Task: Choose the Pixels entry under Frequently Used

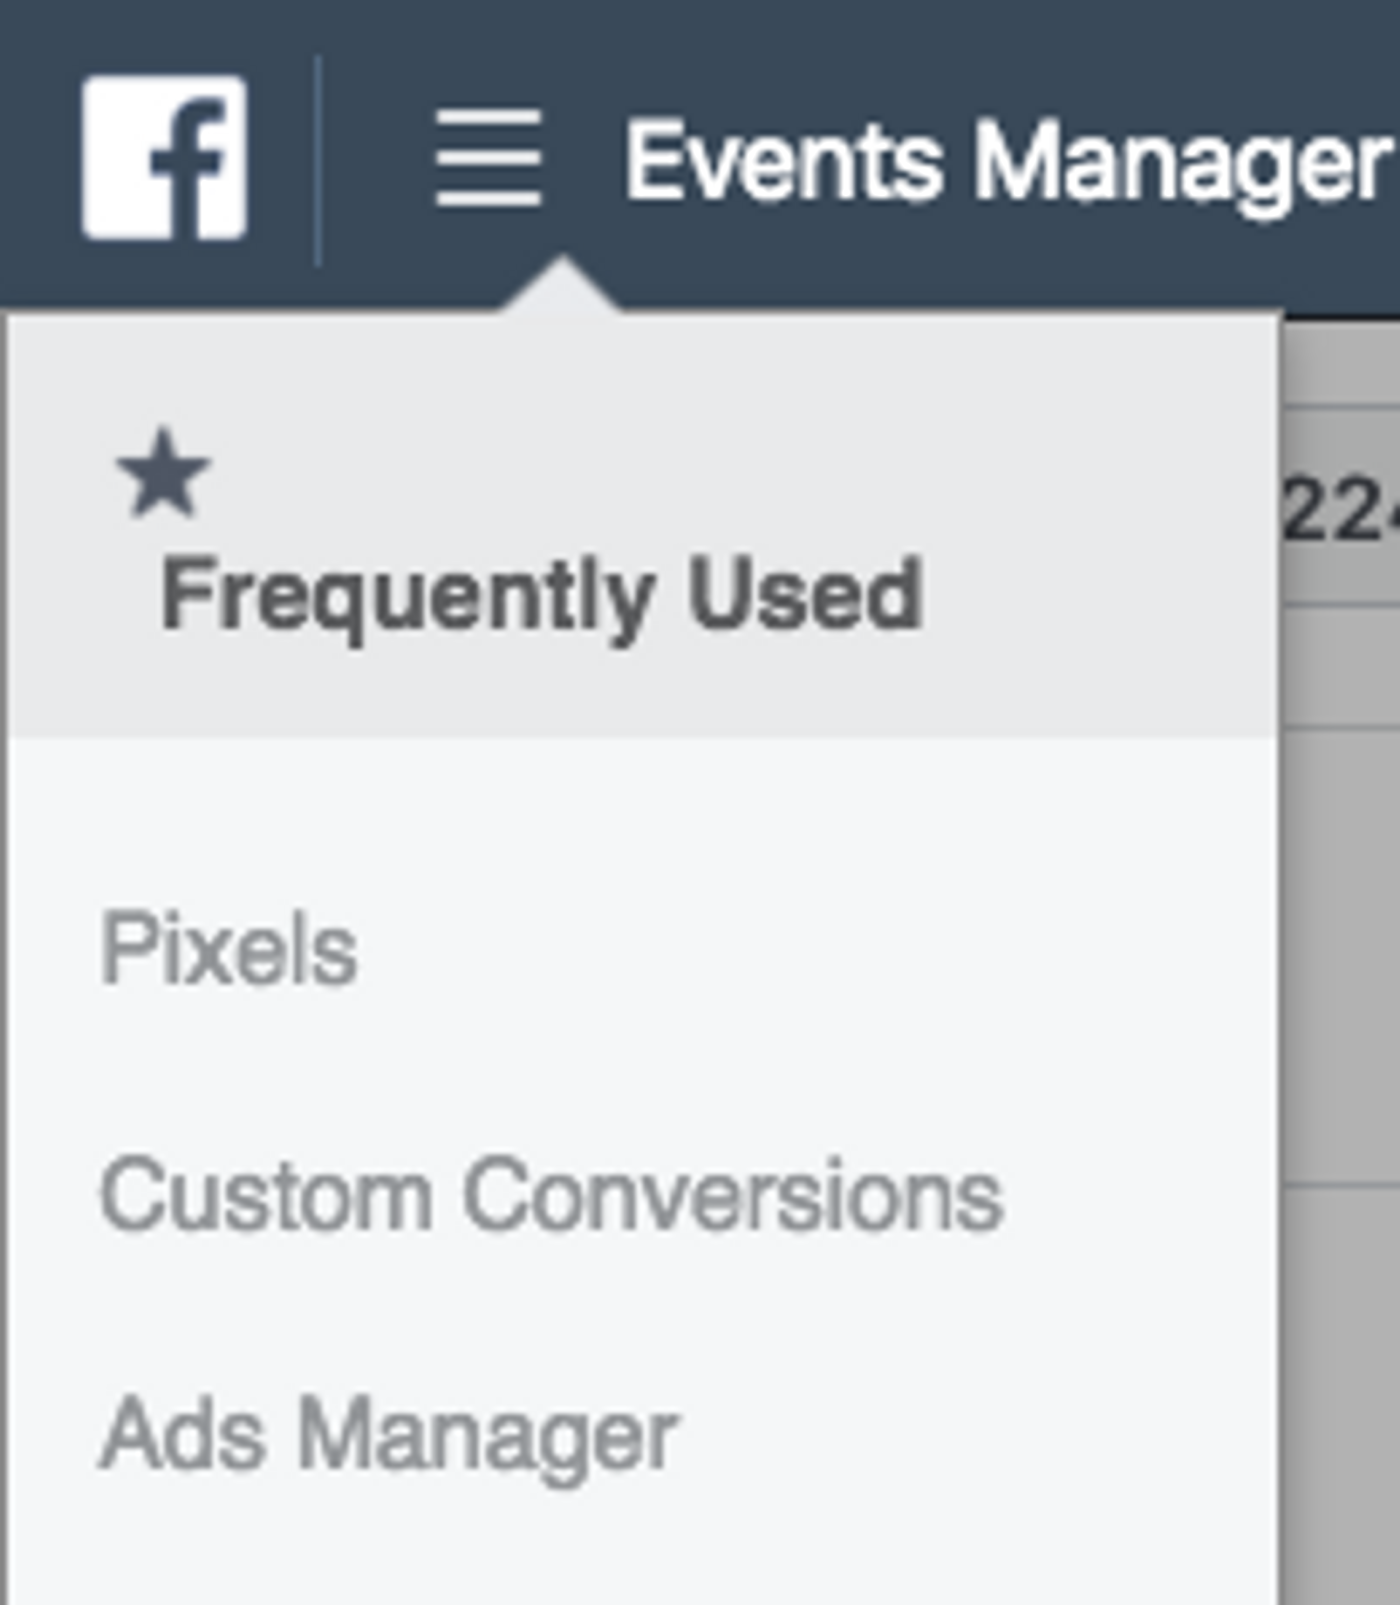Action: (228, 949)
